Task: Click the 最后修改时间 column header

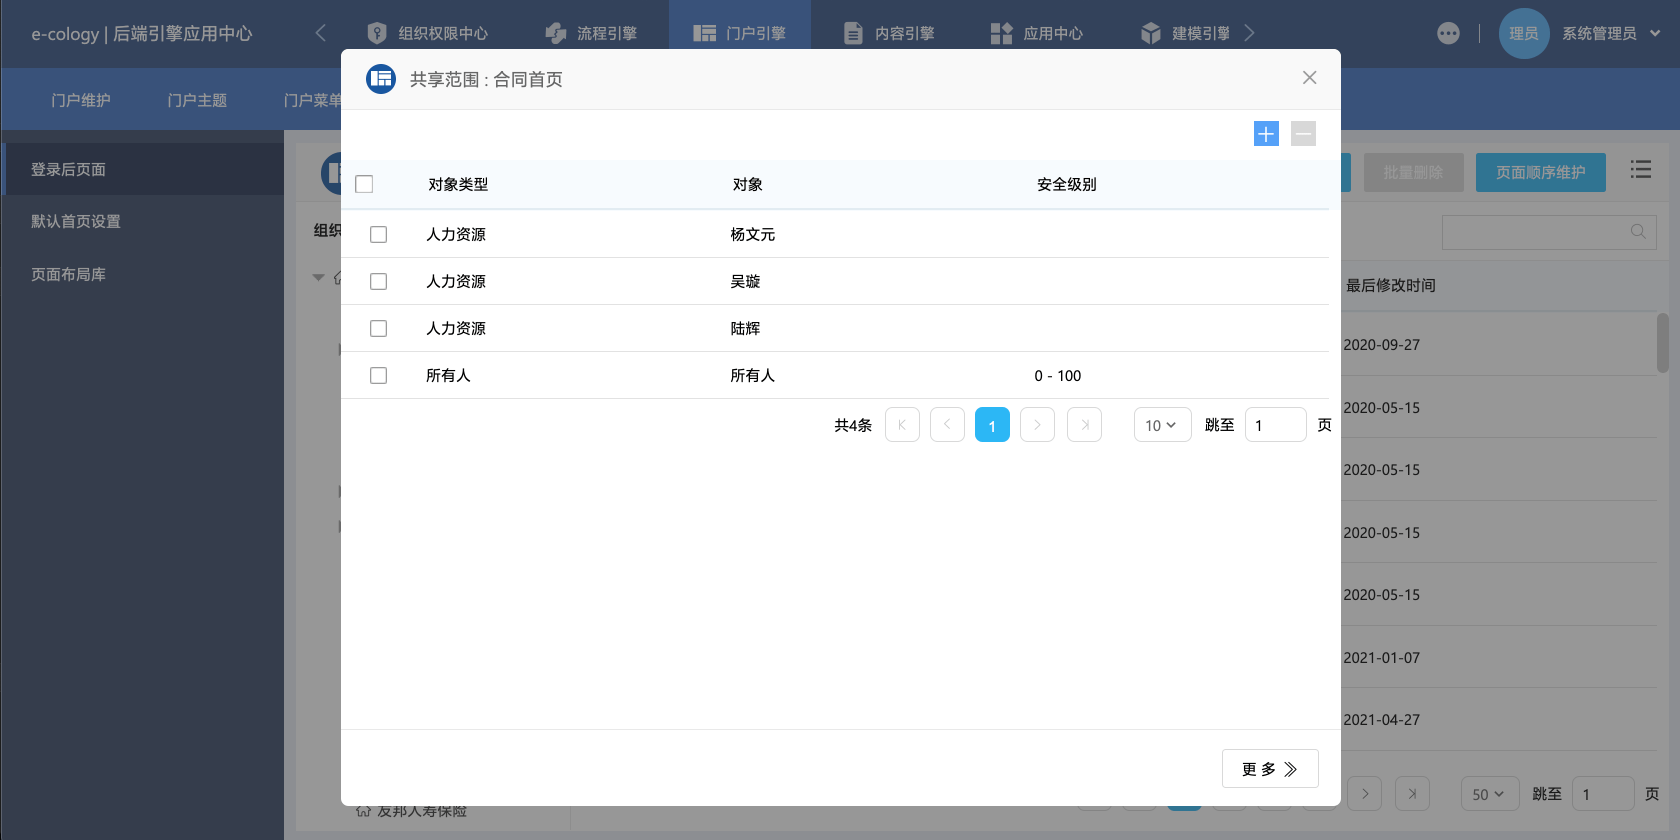Action: [x=1390, y=285]
